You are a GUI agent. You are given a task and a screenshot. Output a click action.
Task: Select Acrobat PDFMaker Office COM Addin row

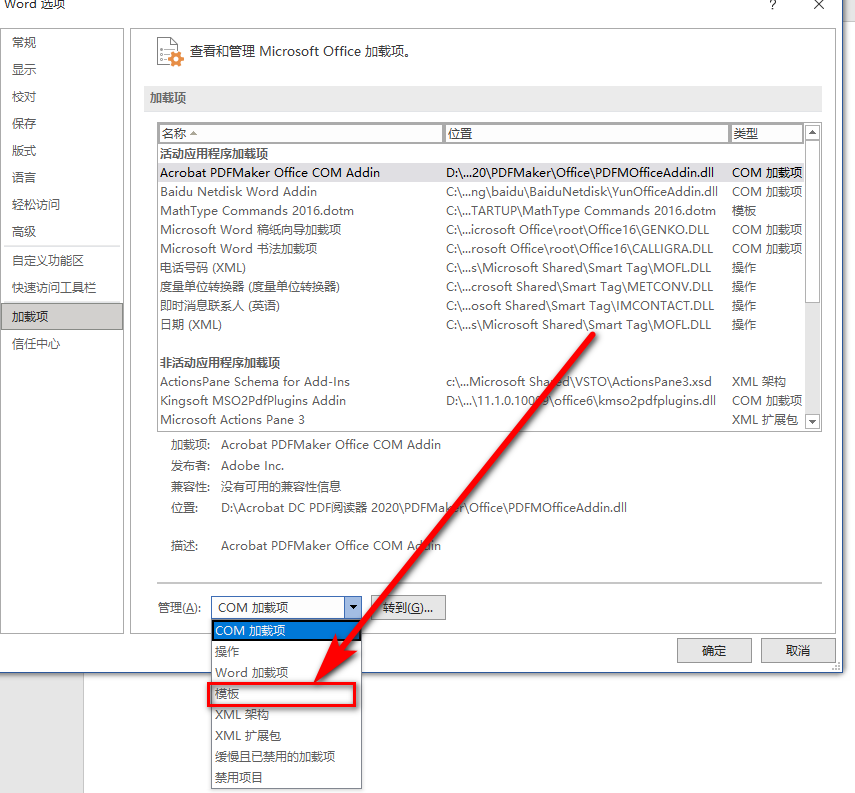tap(481, 172)
